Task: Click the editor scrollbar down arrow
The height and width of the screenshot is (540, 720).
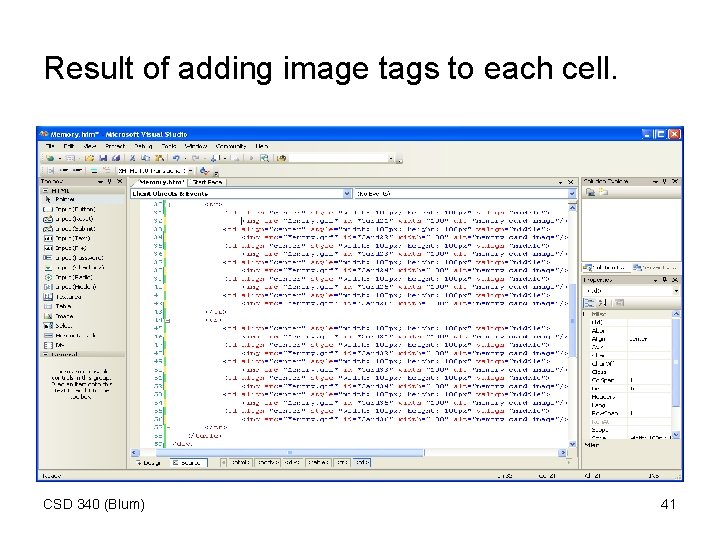Action: pyautogui.click(x=572, y=444)
